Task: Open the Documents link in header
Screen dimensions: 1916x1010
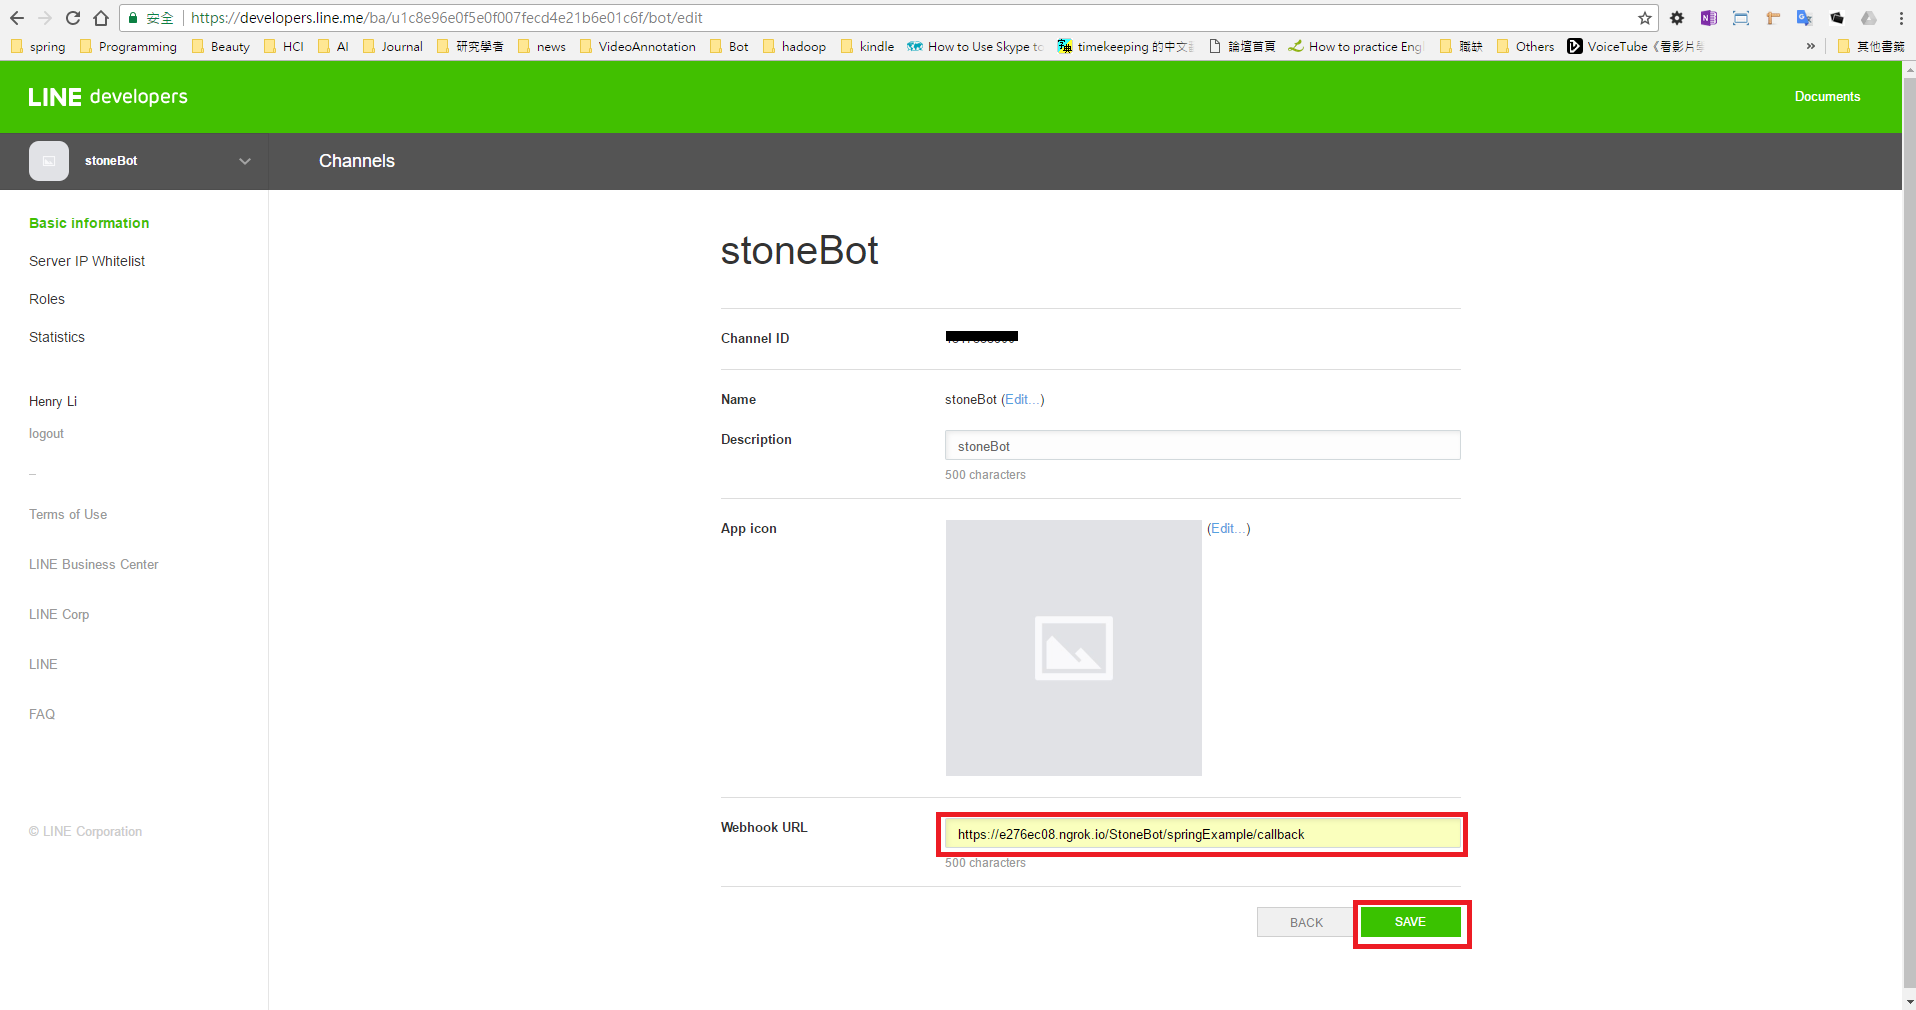Action: (1827, 97)
